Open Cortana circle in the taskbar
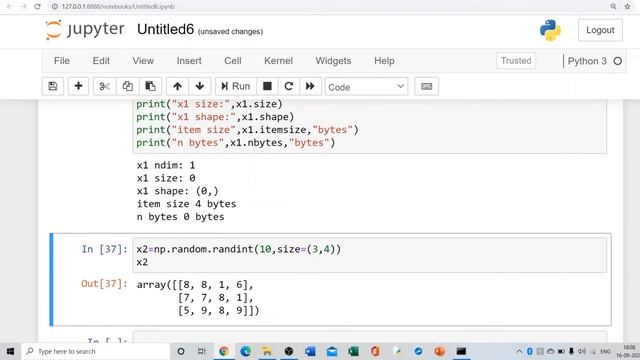This screenshot has height=360, width=640. click(x=181, y=351)
